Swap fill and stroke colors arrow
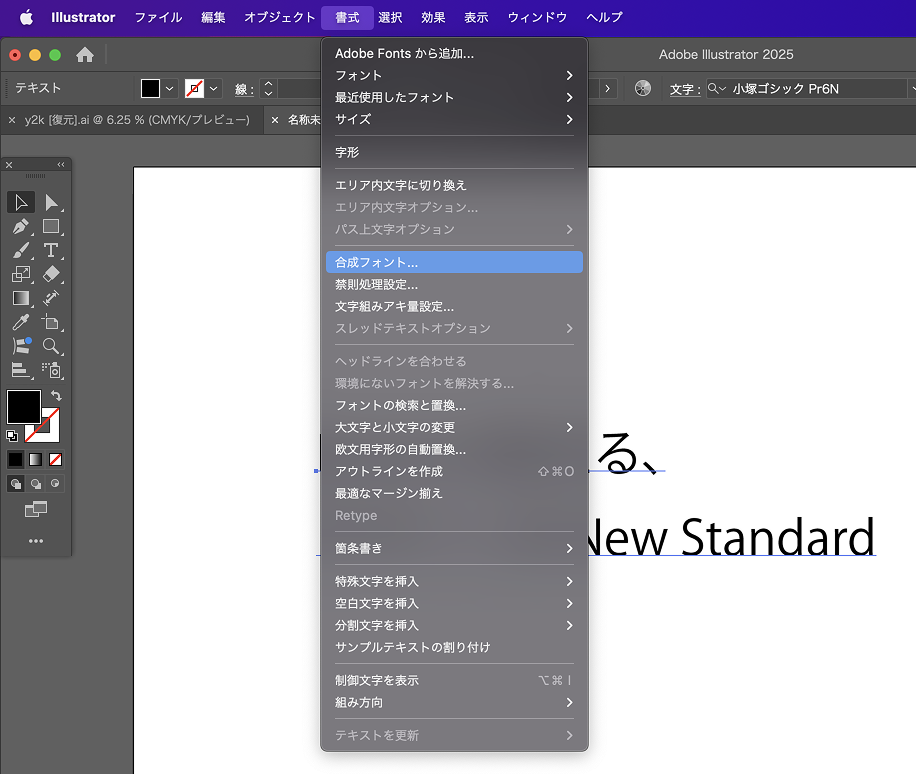This screenshot has height=774, width=916. coord(56,395)
